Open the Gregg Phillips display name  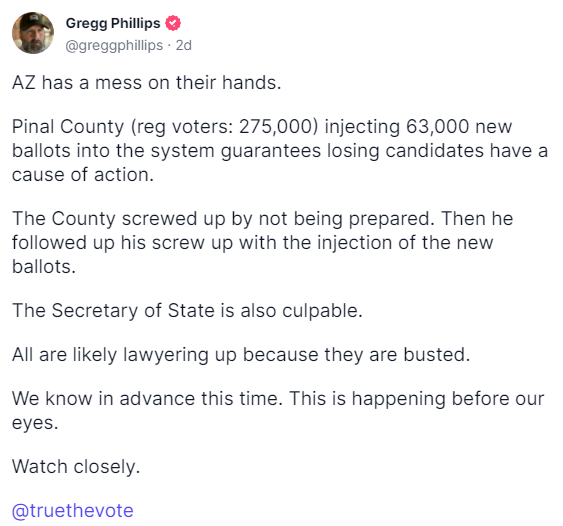113,23
